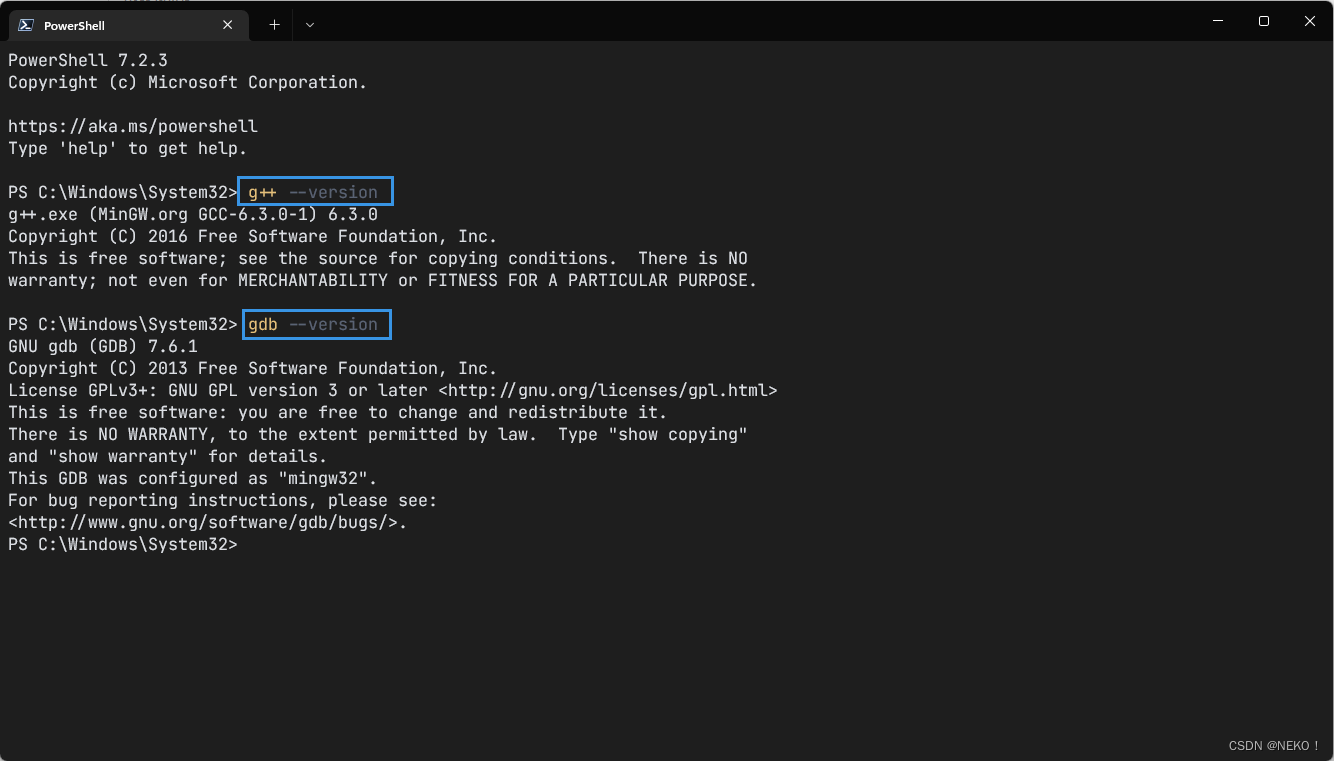1334x761 pixels.
Task: Click 'GNU gdb (GDB) 7.6.1' line
Action: (x=103, y=347)
